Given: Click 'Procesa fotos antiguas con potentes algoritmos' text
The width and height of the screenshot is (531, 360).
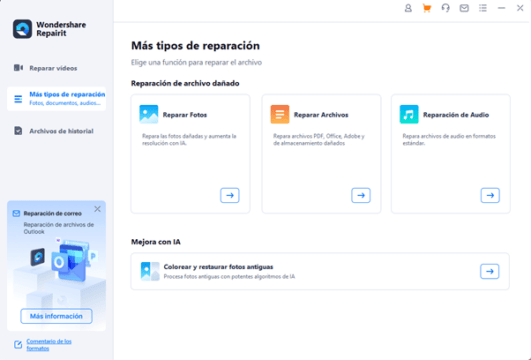Looking at the screenshot, I should coord(229,276).
